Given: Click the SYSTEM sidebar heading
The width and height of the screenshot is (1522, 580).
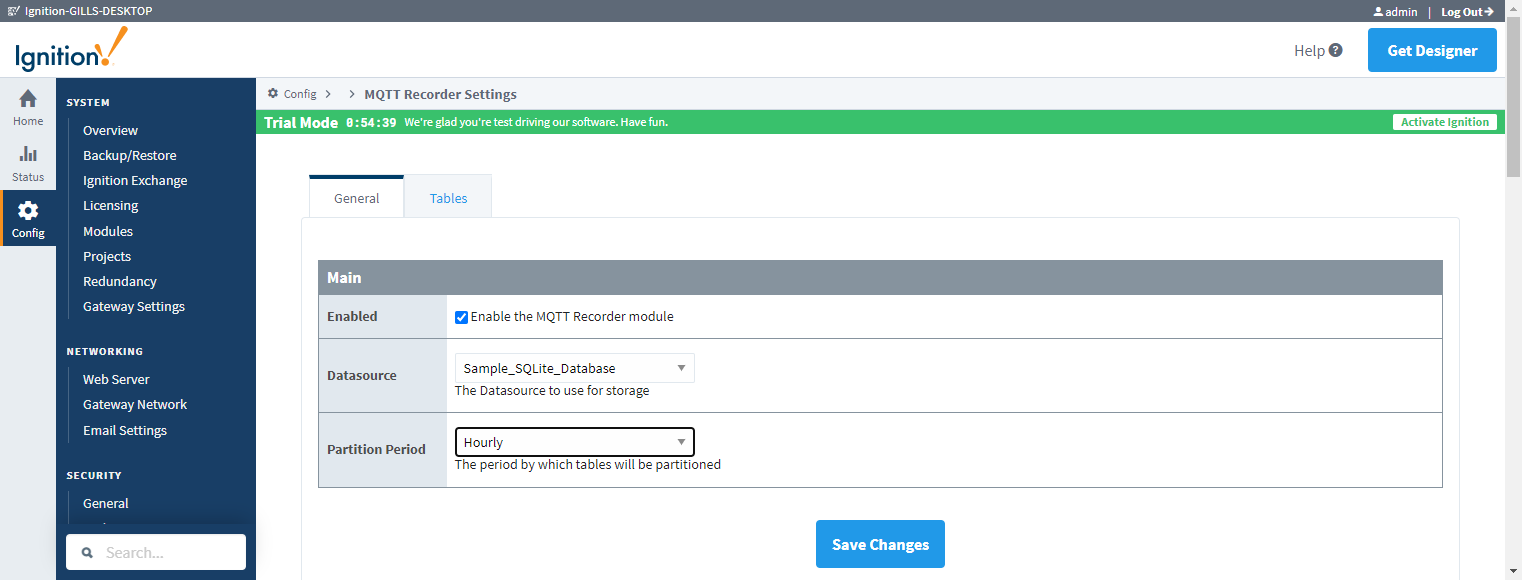Looking at the screenshot, I should [88, 102].
